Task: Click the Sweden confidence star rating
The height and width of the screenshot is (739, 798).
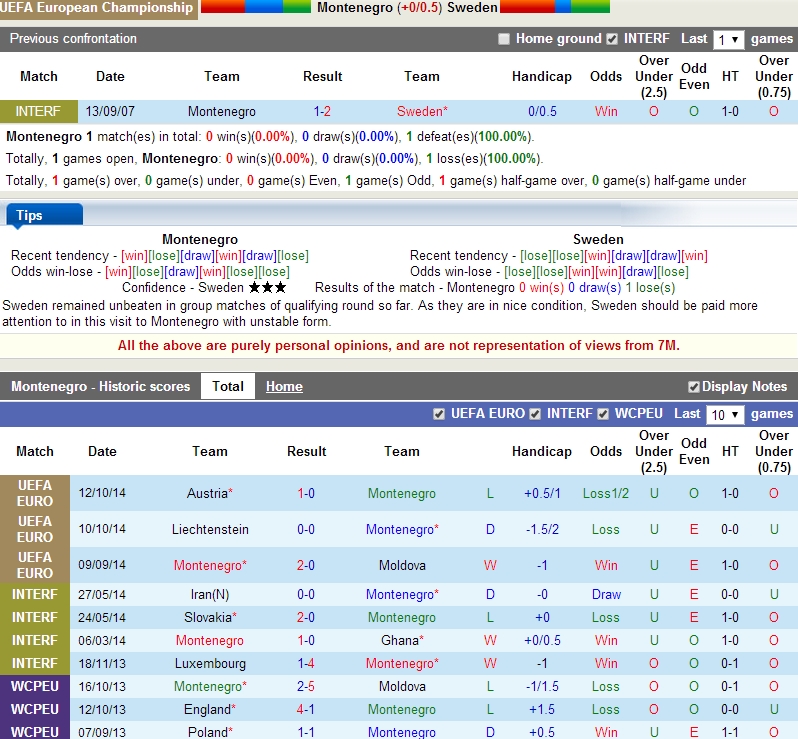Action: coord(268,288)
